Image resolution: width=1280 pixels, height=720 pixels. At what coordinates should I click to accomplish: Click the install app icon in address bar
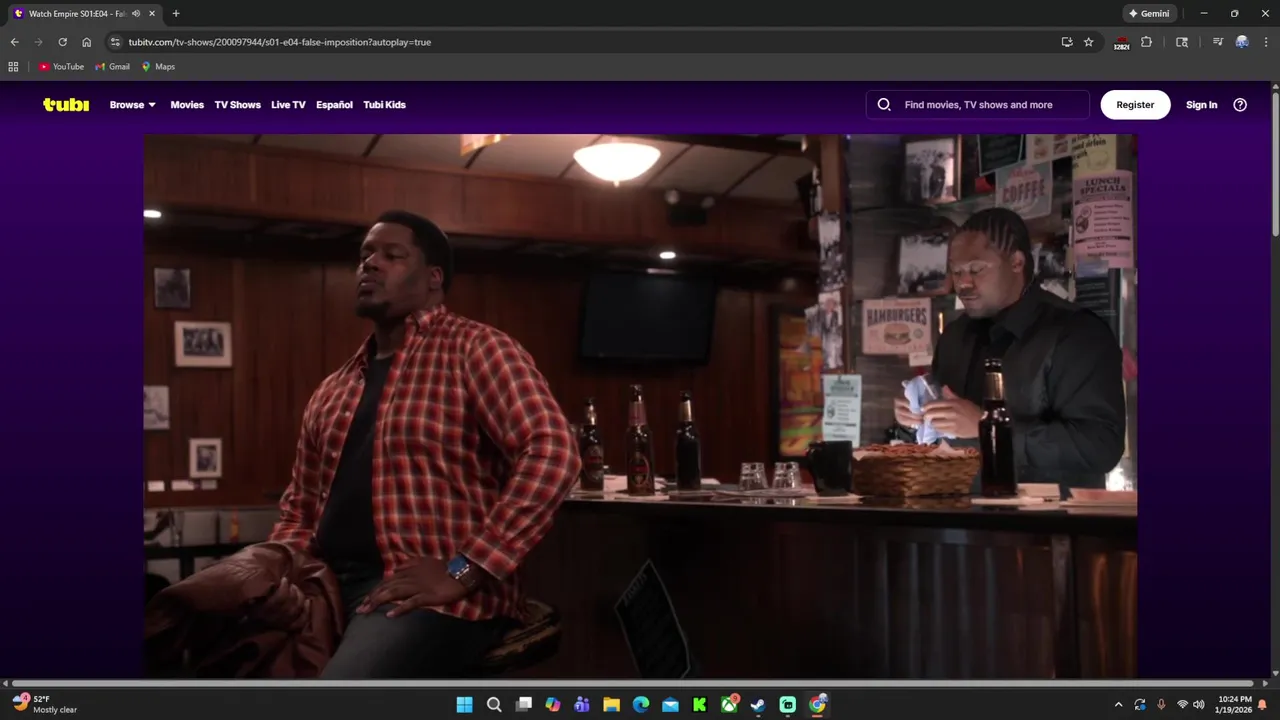(1067, 42)
